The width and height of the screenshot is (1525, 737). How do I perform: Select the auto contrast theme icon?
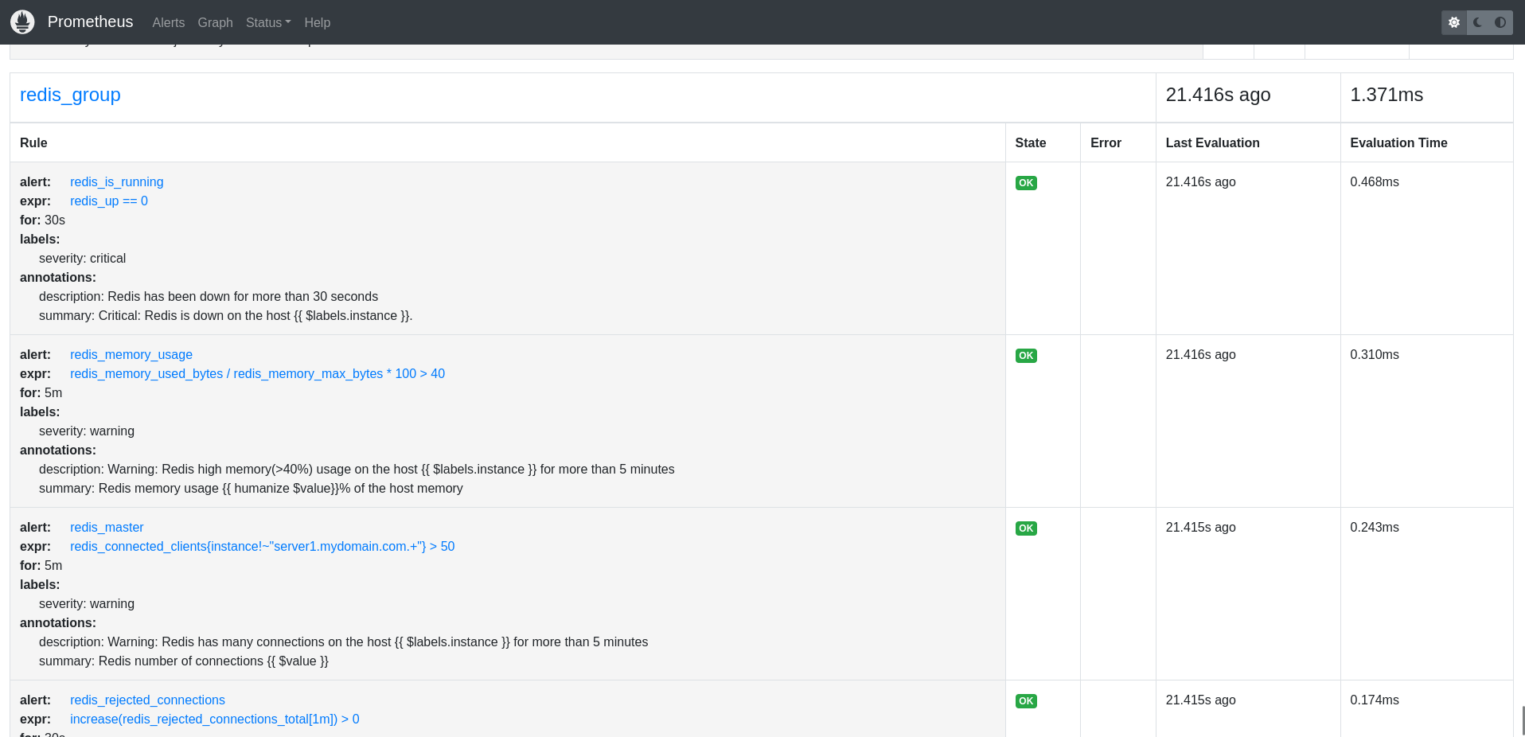1500,22
